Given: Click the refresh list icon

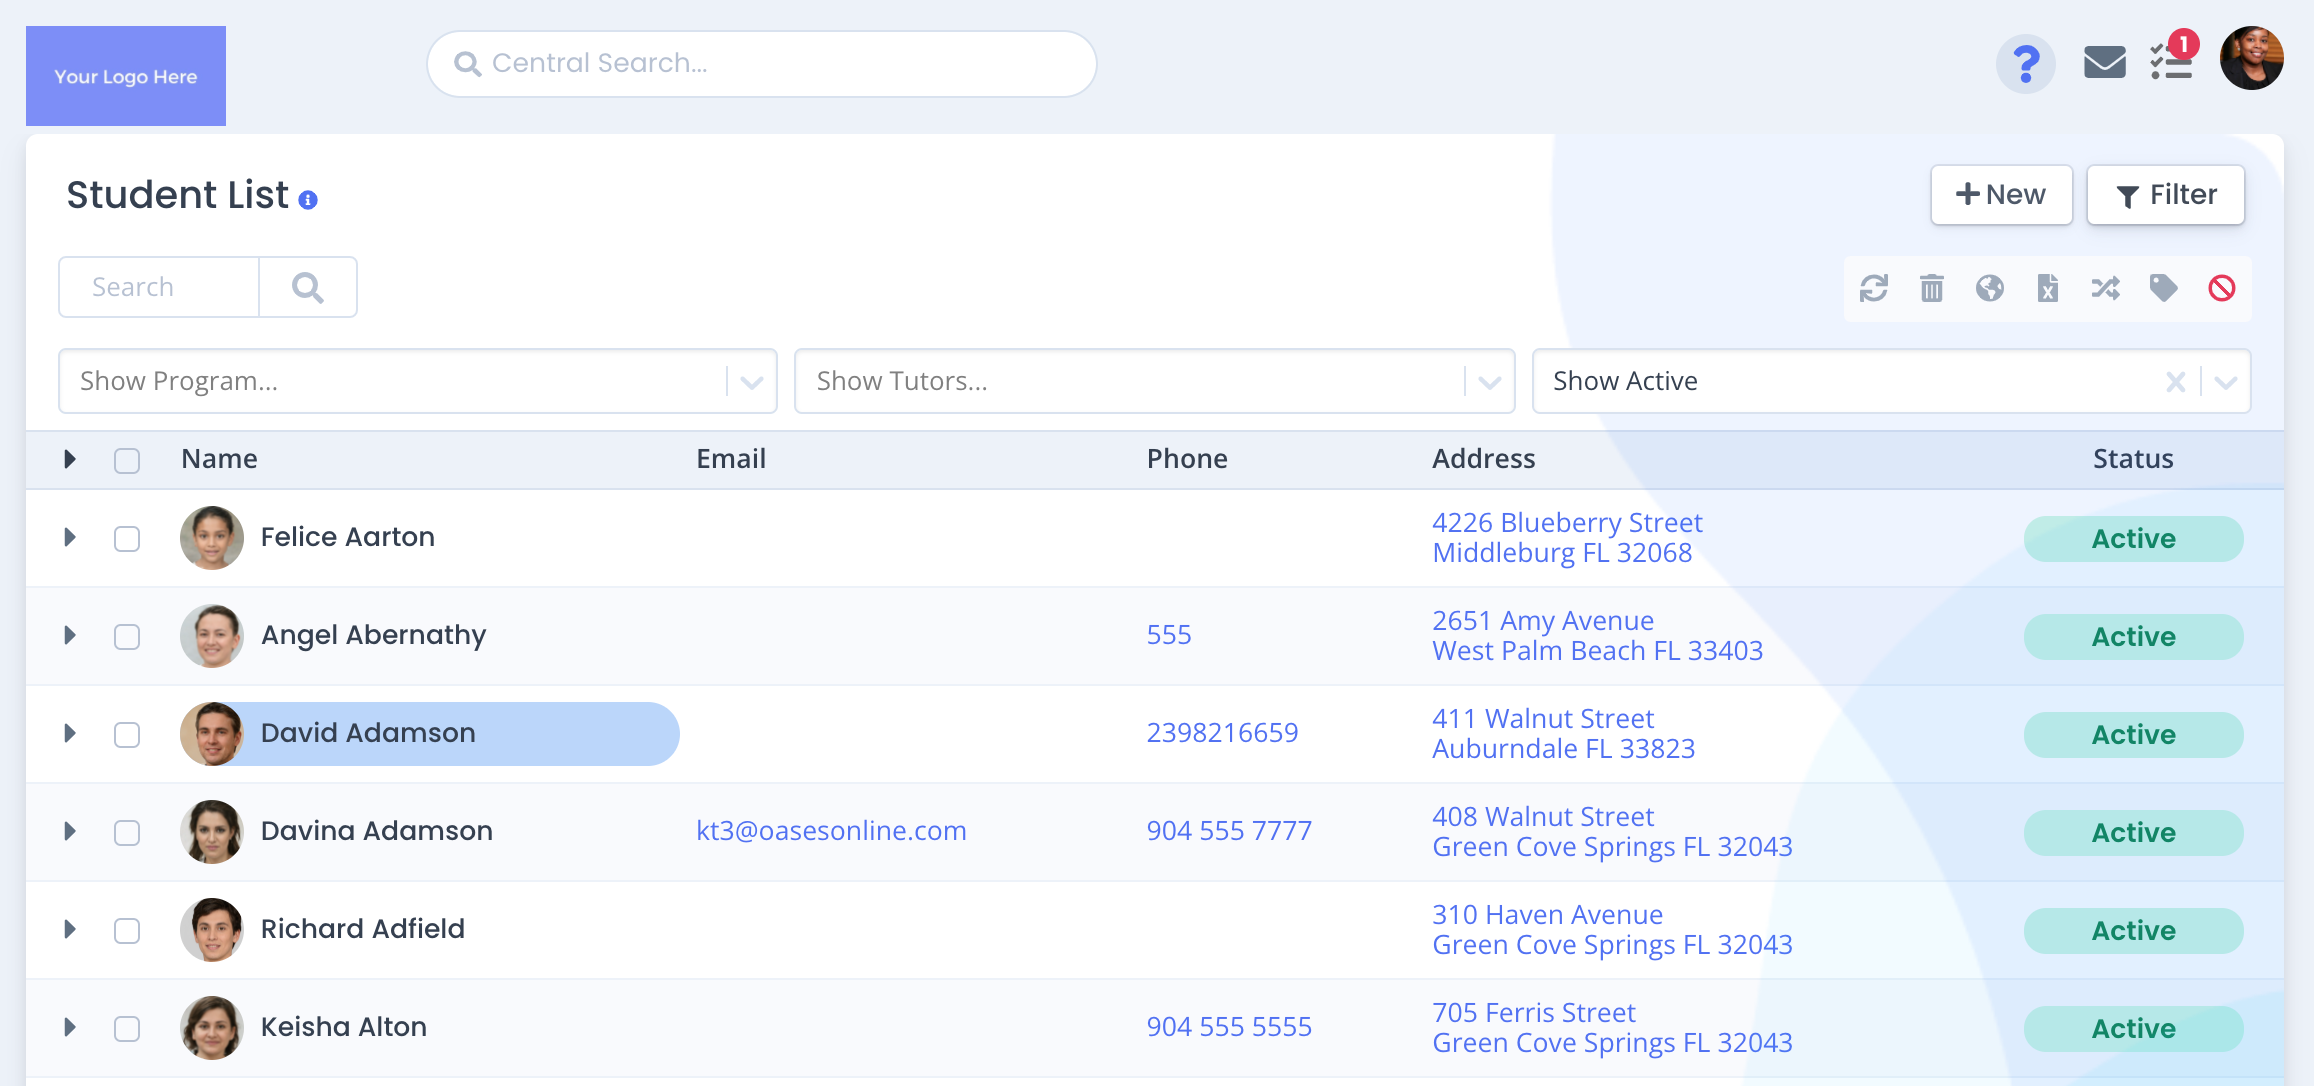Looking at the screenshot, I should click(x=1873, y=289).
